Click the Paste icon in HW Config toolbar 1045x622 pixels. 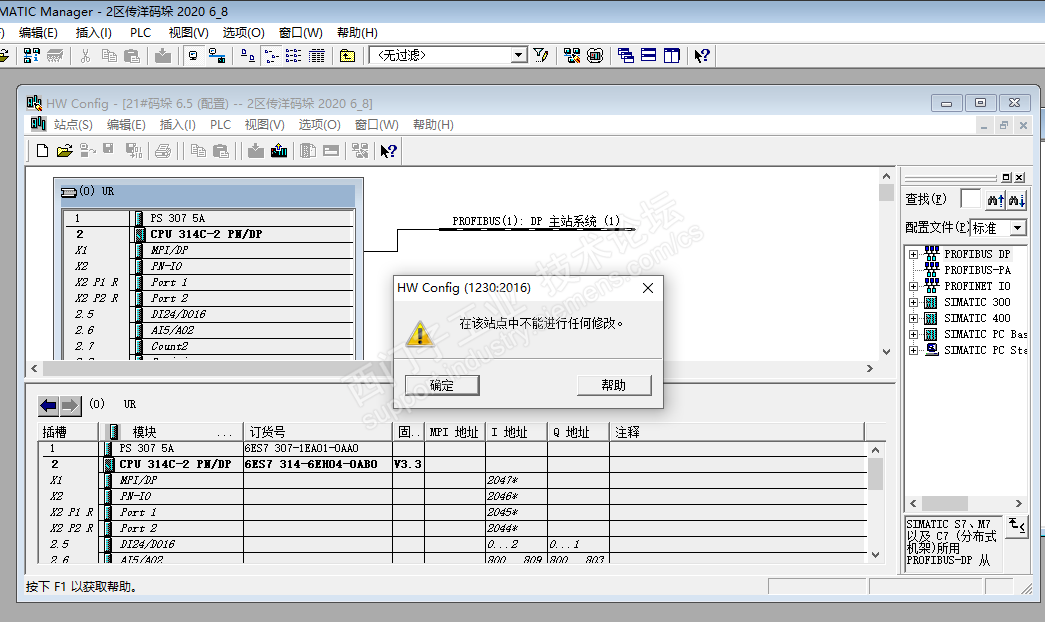click(x=221, y=151)
